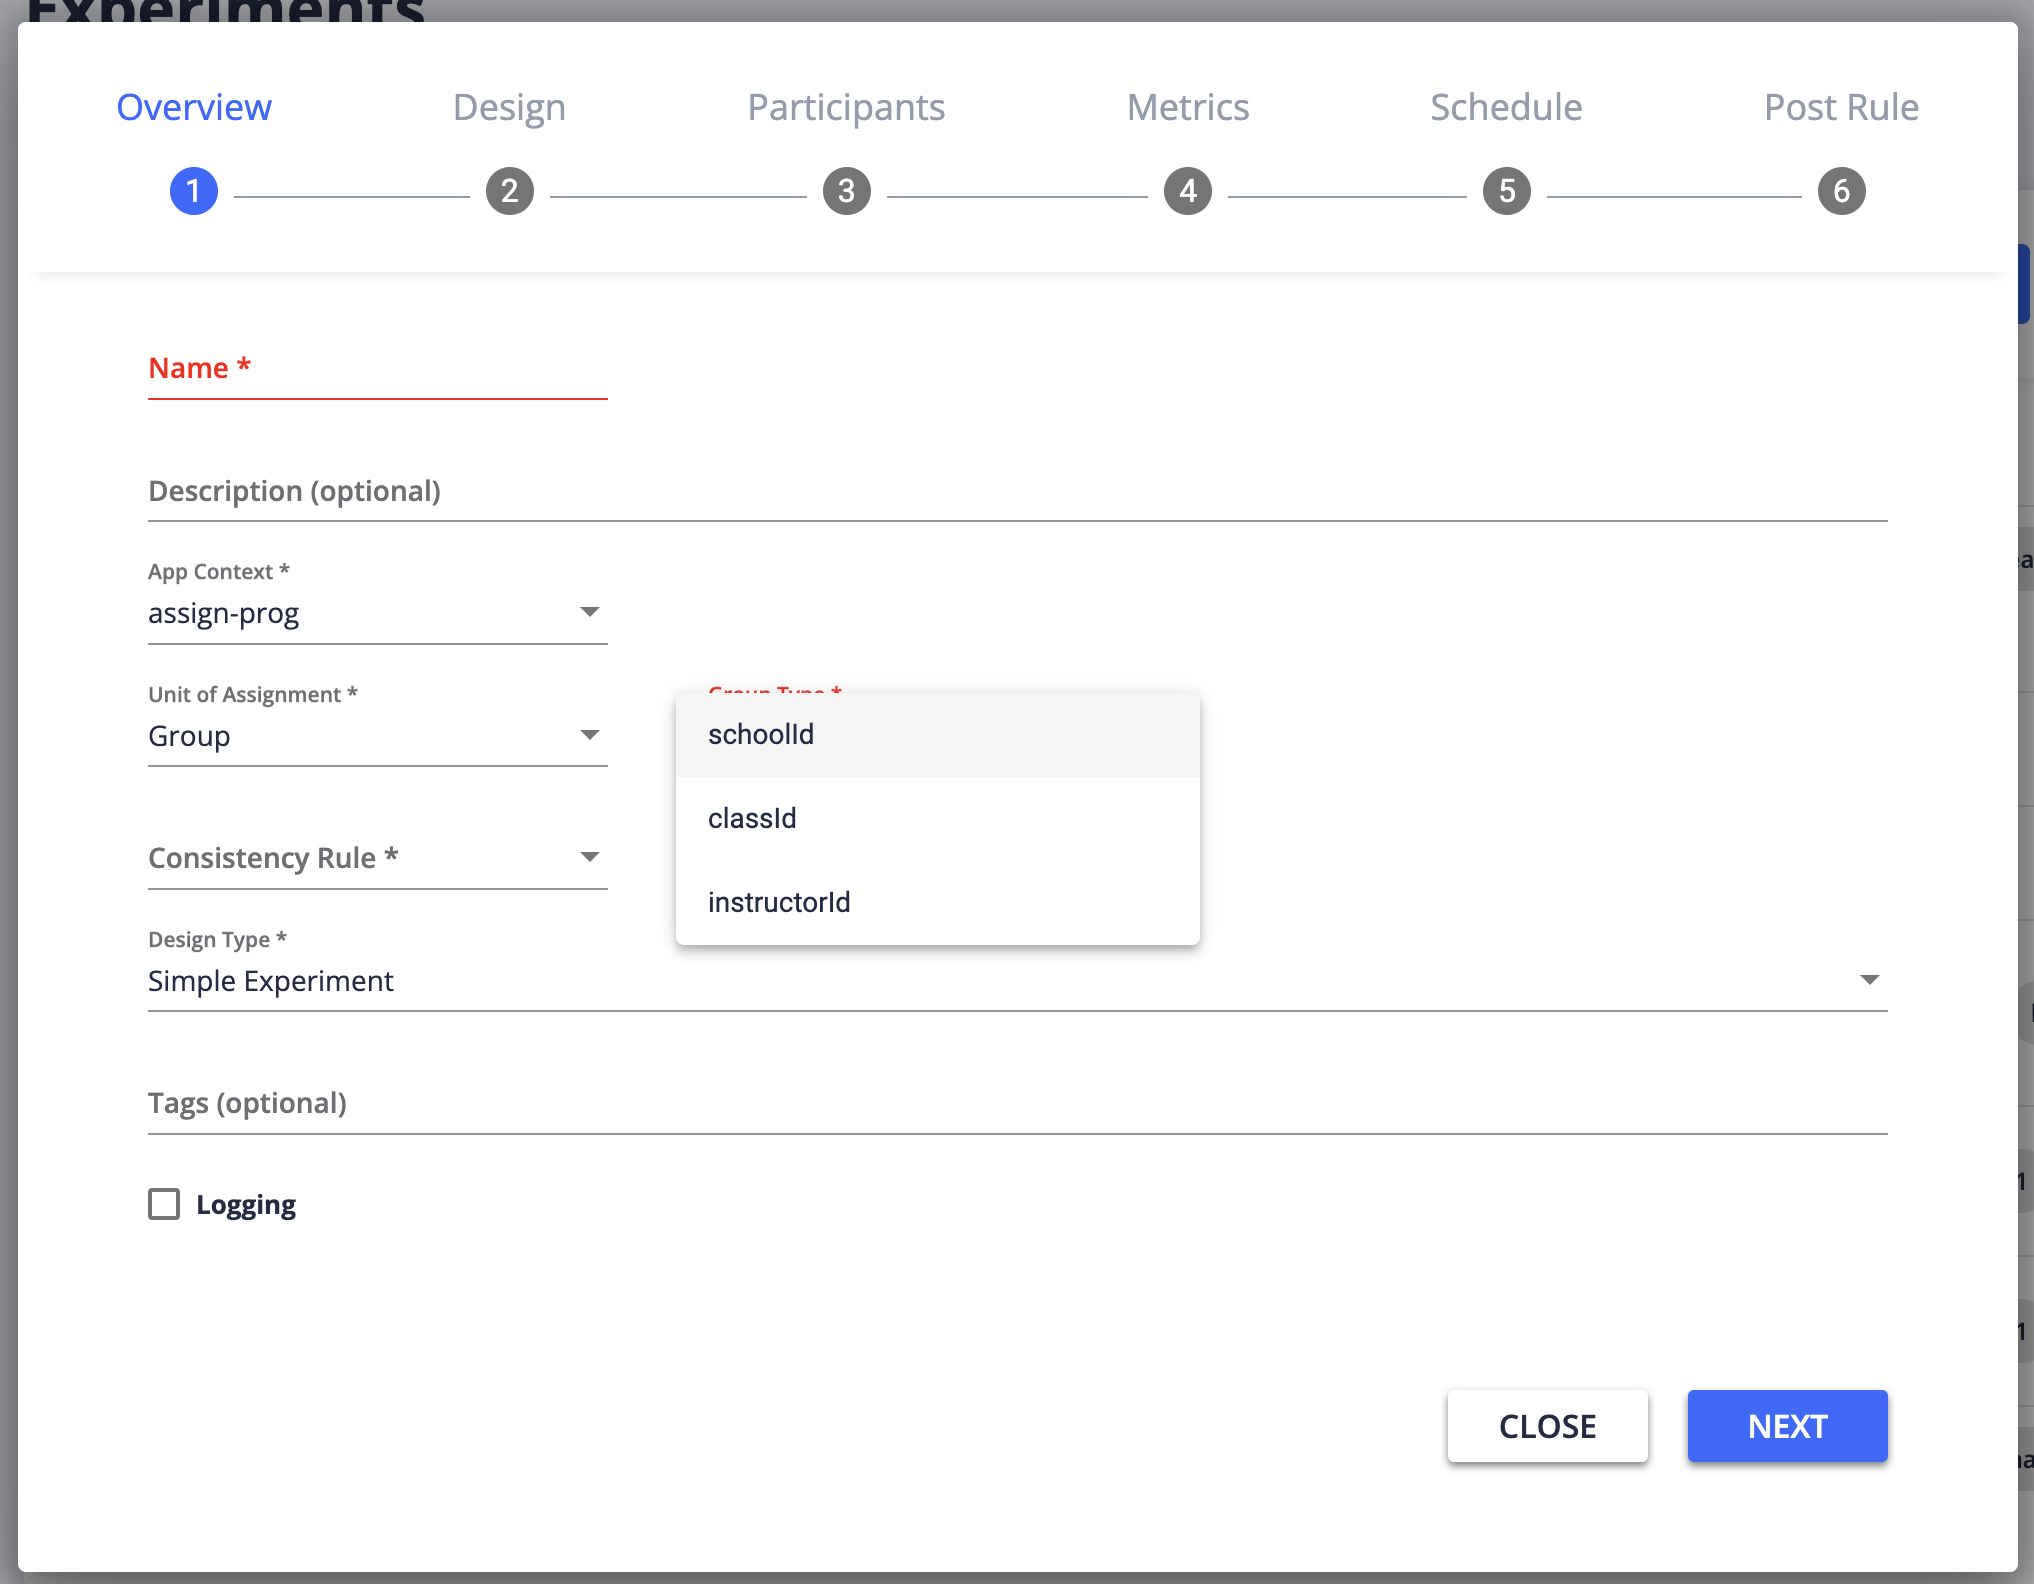Screen dimensions: 2034x1584
Task: Focus the Name input field
Action: pos(377,370)
